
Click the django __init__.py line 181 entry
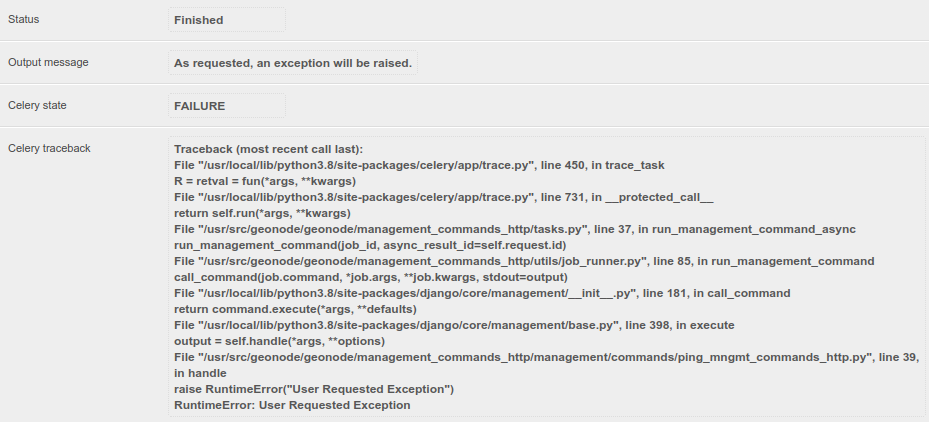(x=482, y=293)
